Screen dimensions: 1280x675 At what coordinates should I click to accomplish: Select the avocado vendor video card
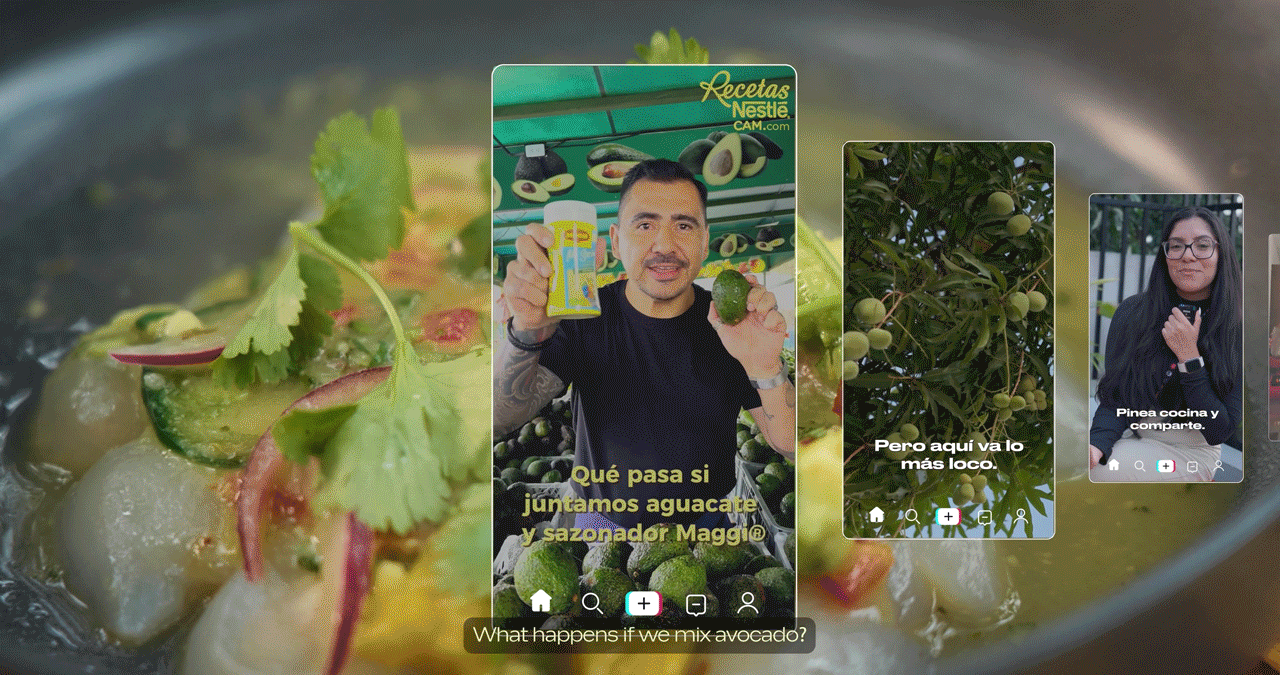click(644, 348)
